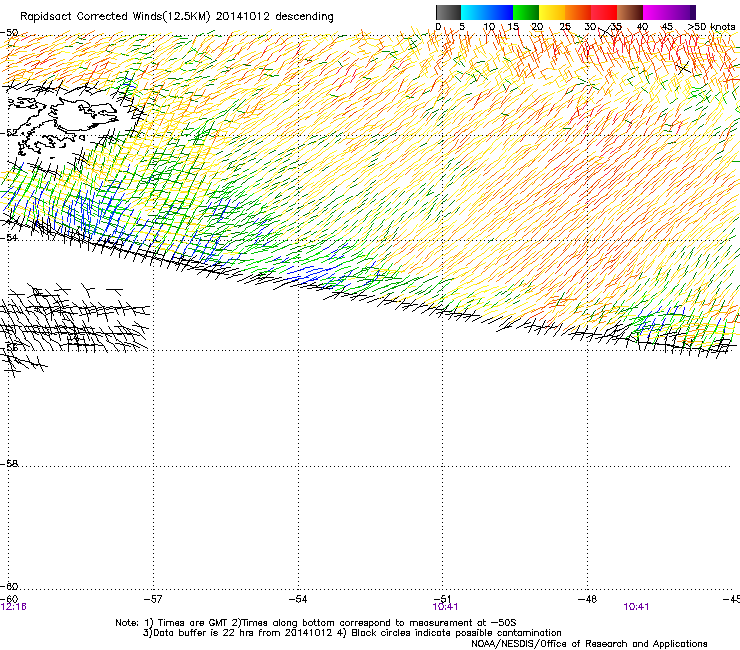
Task: Click the 'Black circles indicate possible contamination' note
Action: (x=456, y=633)
